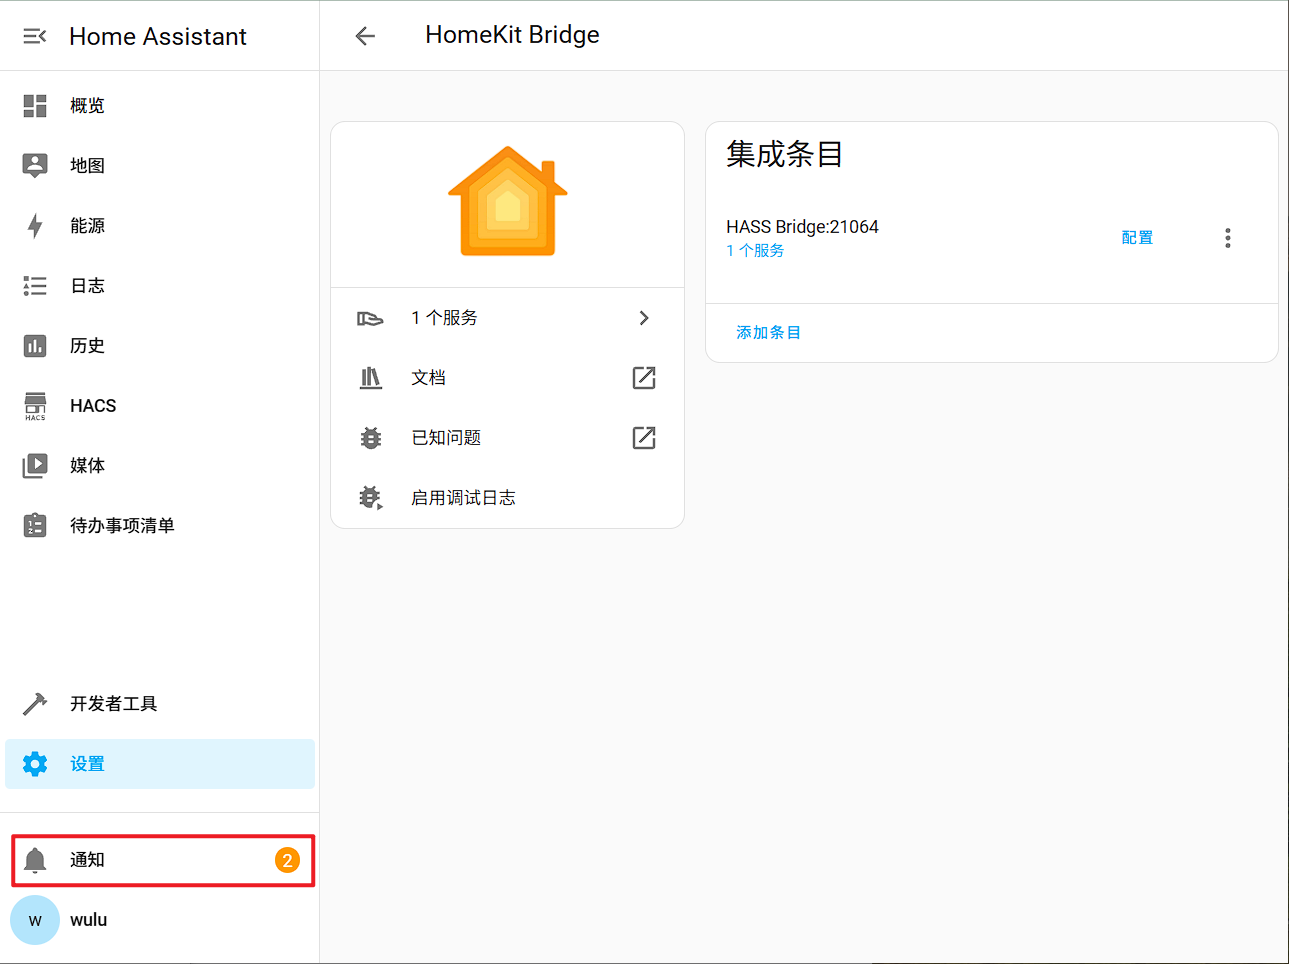
Task: Click the notification count badge 2
Action: [287, 860]
